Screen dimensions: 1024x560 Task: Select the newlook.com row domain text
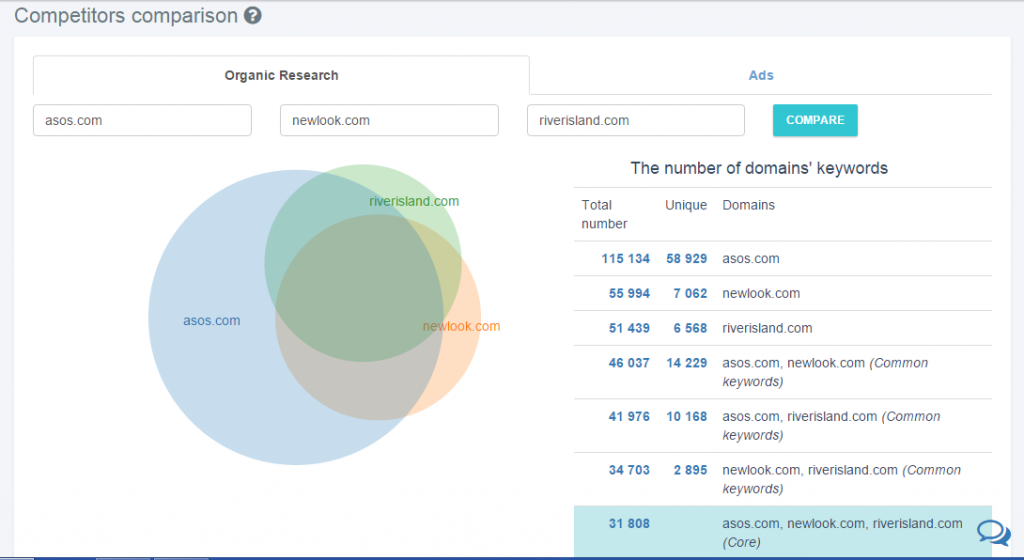click(761, 294)
